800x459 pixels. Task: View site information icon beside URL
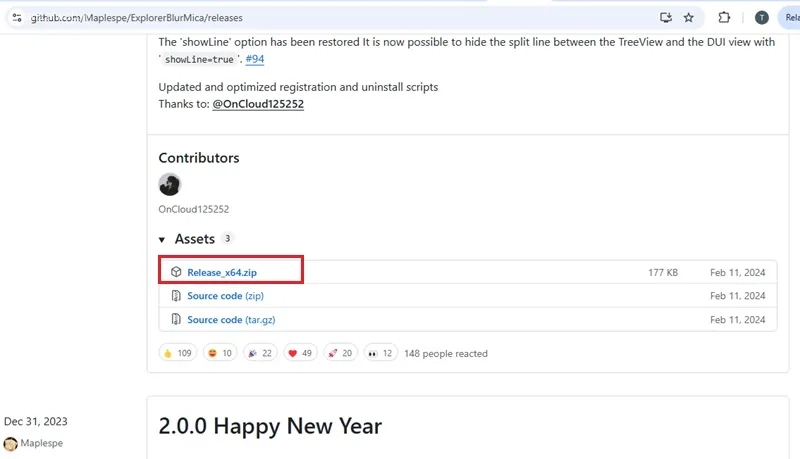coord(16,17)
